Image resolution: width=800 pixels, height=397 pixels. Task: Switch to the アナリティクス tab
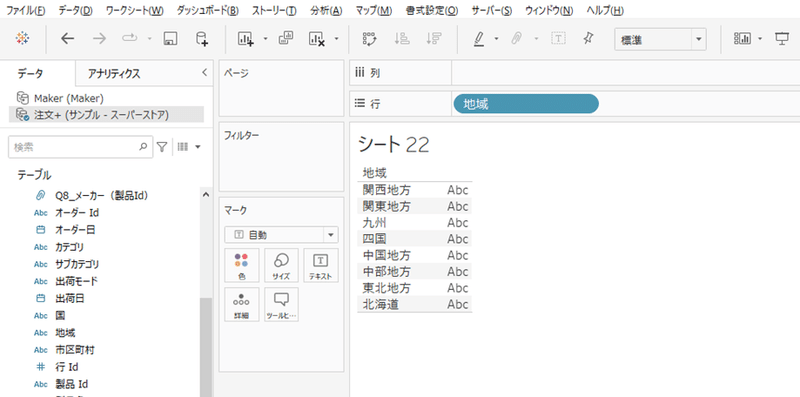tap(114, 73)
